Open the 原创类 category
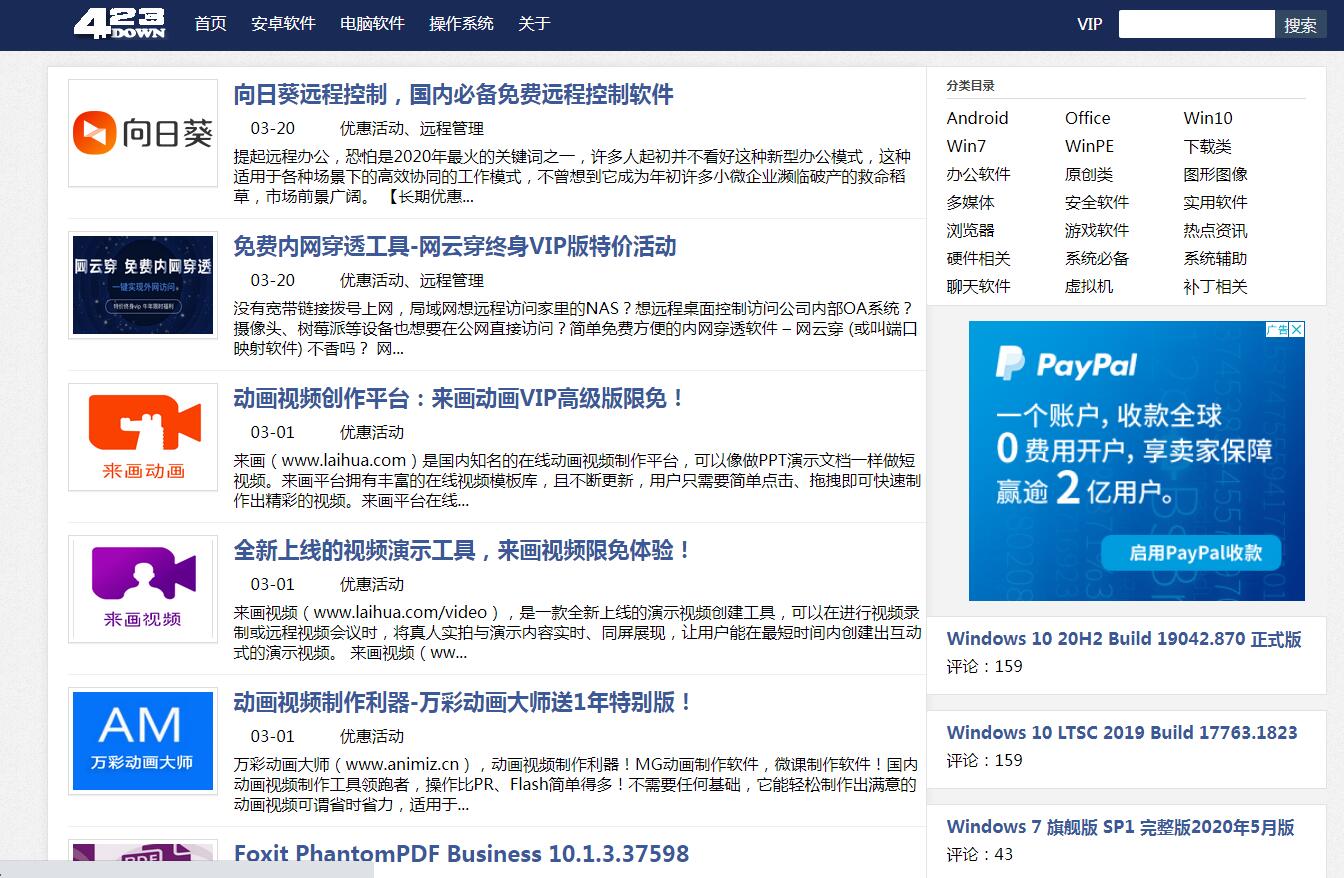Viewport: 1344px width, 878px height. pyautogui.click(x=1088, y=174)
